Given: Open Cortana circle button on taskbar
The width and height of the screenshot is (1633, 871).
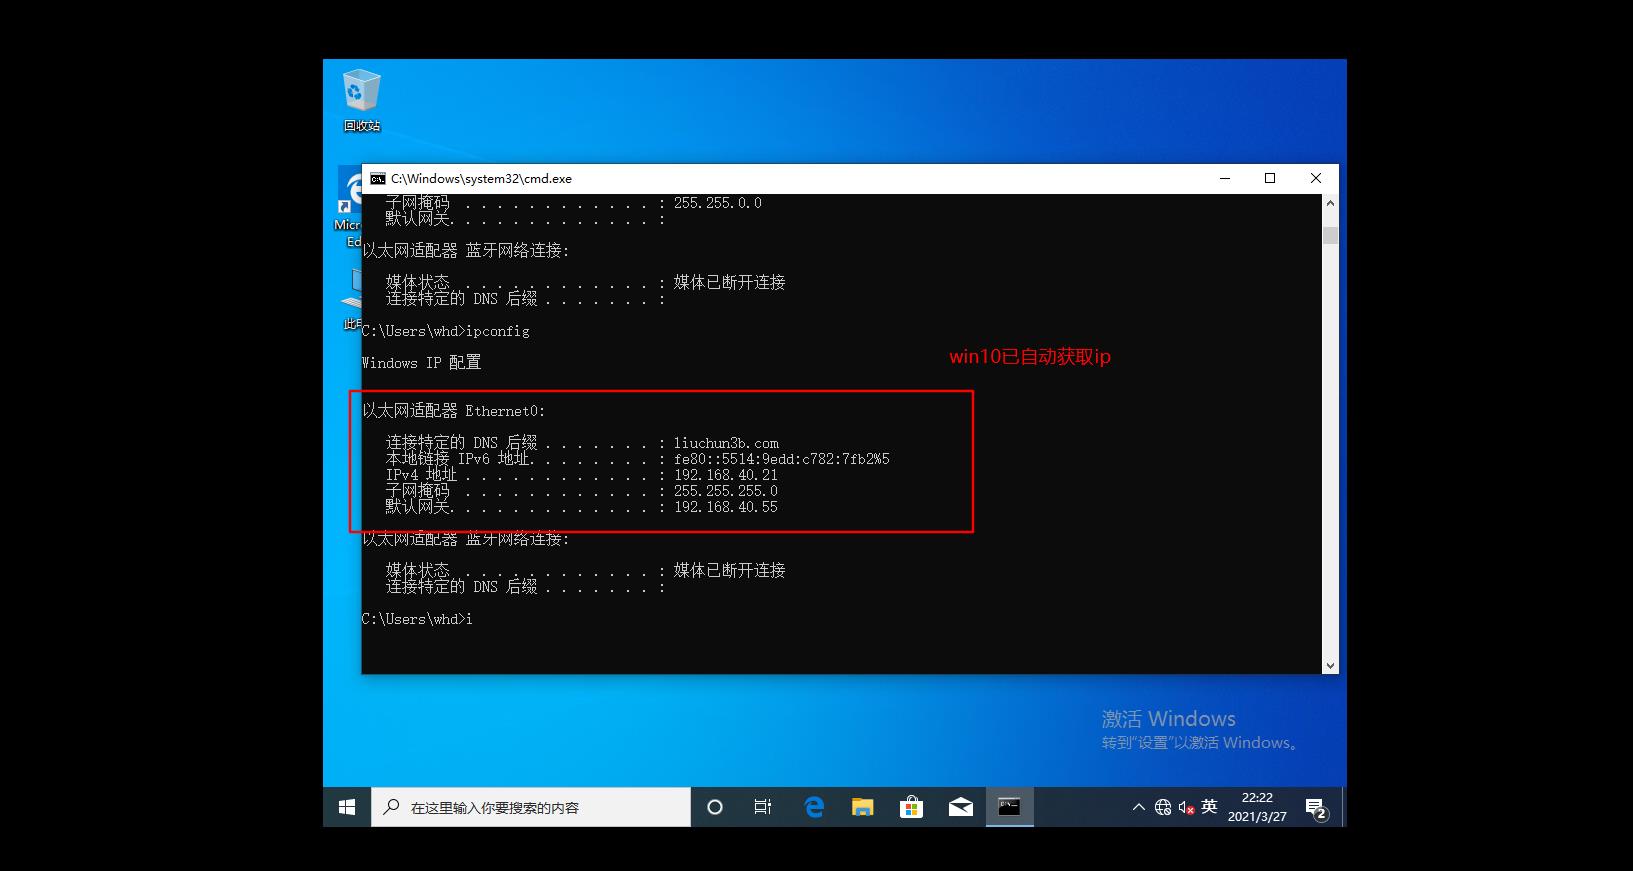Looking at the screenshot, I should click(714, 807).
